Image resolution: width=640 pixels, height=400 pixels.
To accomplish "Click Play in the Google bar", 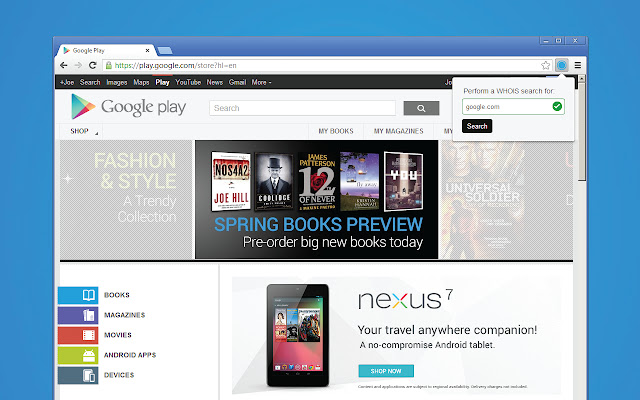I will click(162, 82).
